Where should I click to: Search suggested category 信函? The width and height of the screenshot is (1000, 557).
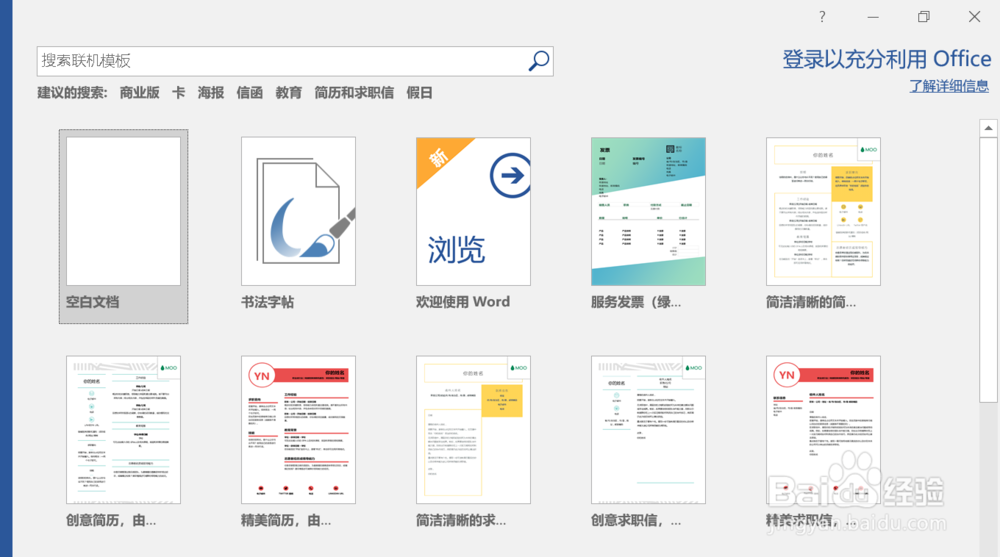coord(249,93)
